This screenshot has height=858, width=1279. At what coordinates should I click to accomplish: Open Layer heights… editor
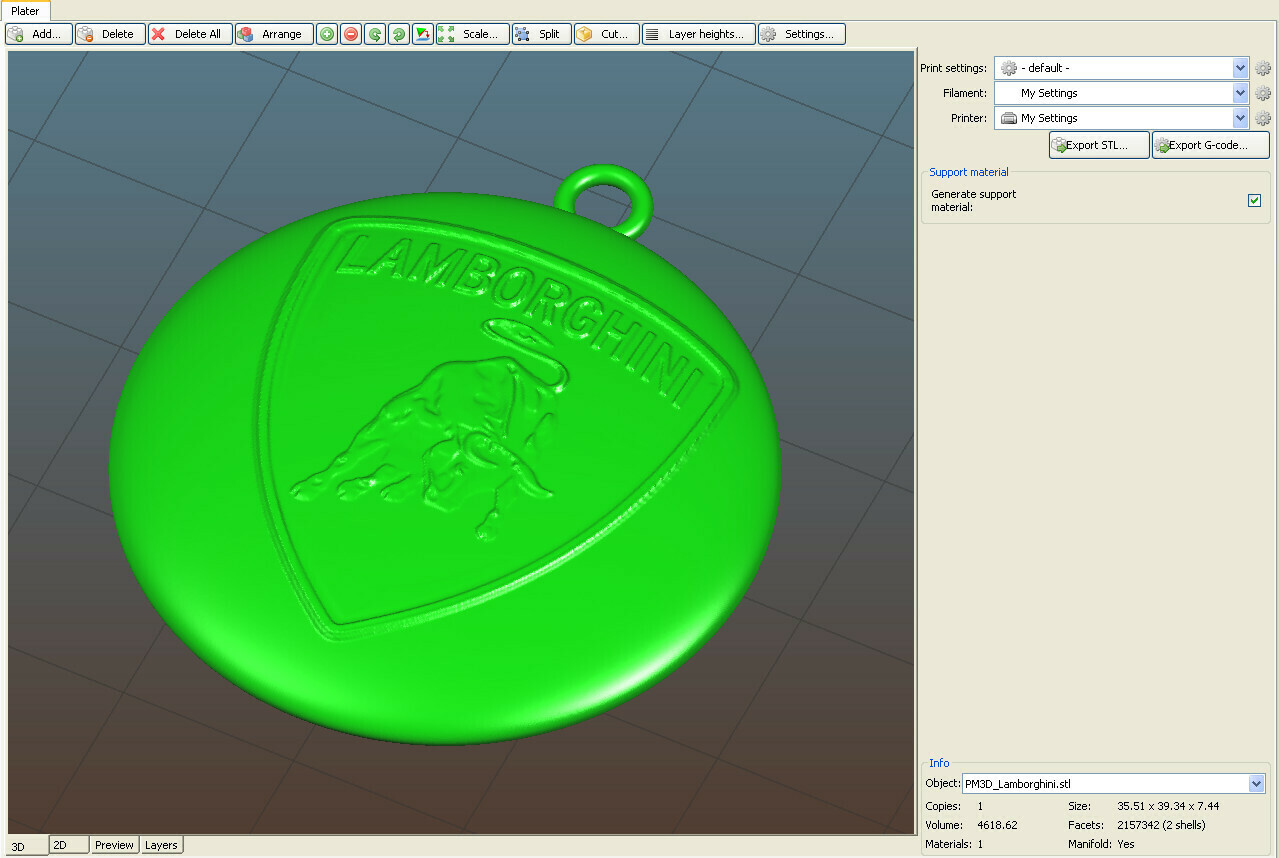699,34
